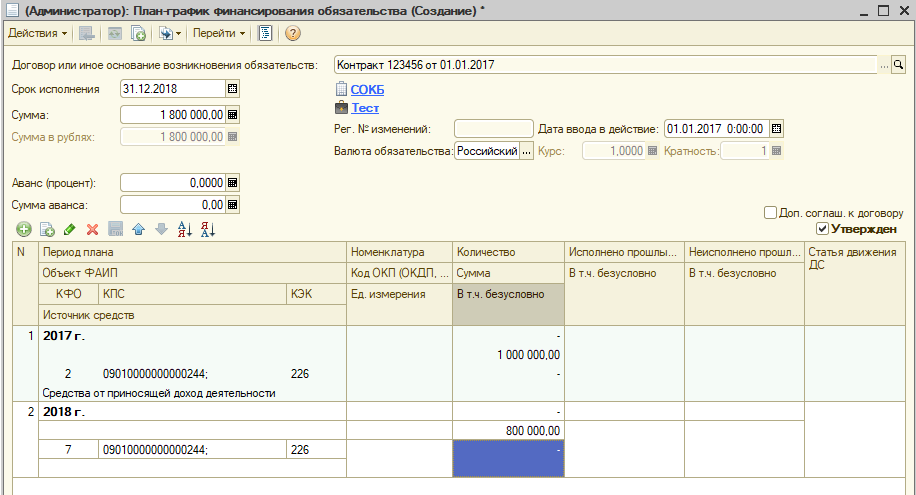Open the СОКБ link

click(367, 90)
